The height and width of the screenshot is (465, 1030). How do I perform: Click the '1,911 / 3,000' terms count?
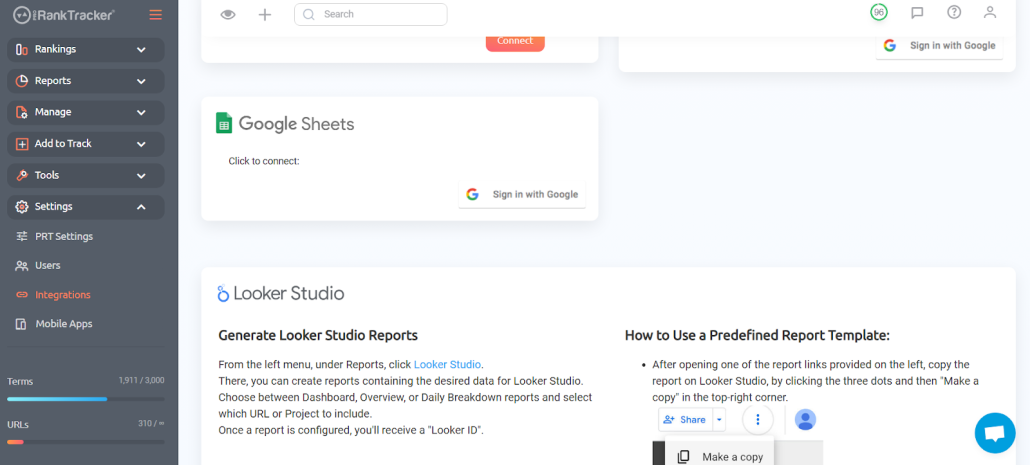[x=142, y=380]
